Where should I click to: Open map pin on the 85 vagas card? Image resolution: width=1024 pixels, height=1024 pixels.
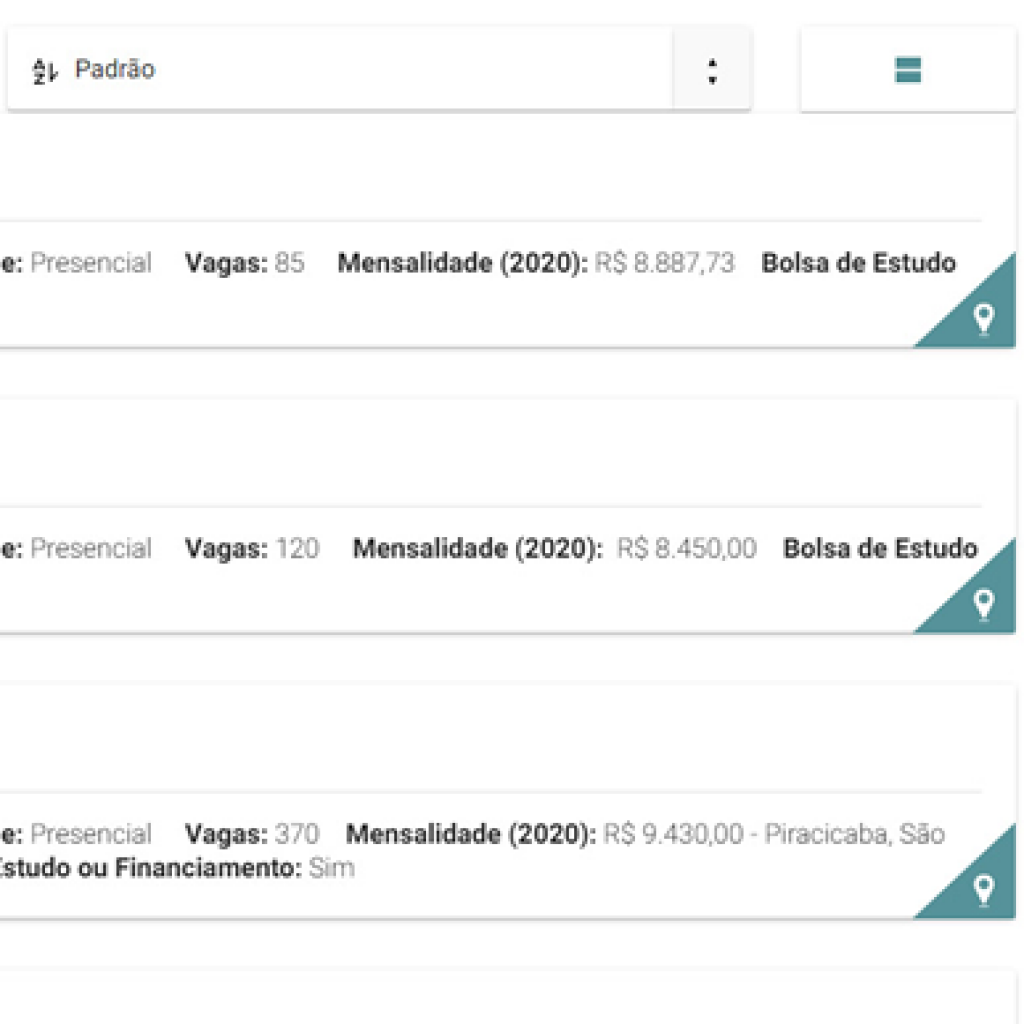[x=984, y=319]
